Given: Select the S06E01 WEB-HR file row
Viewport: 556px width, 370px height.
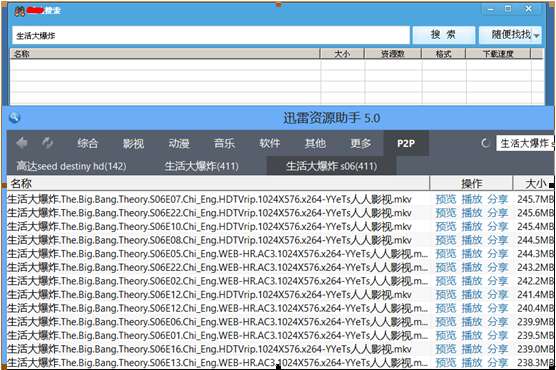Looking at the screenshot, I should point(280,335).
